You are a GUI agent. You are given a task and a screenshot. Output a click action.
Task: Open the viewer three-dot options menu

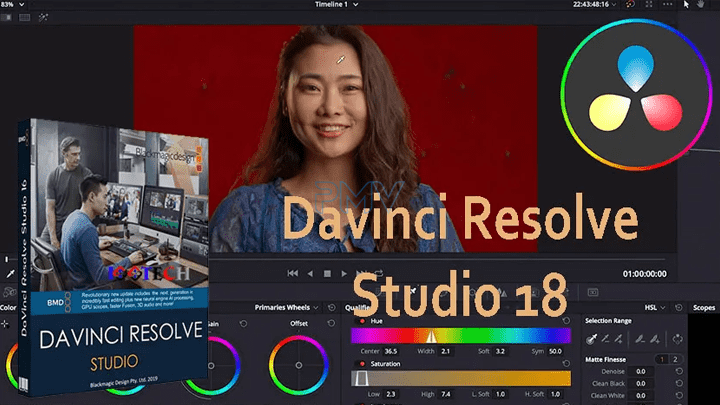[668, 4]
